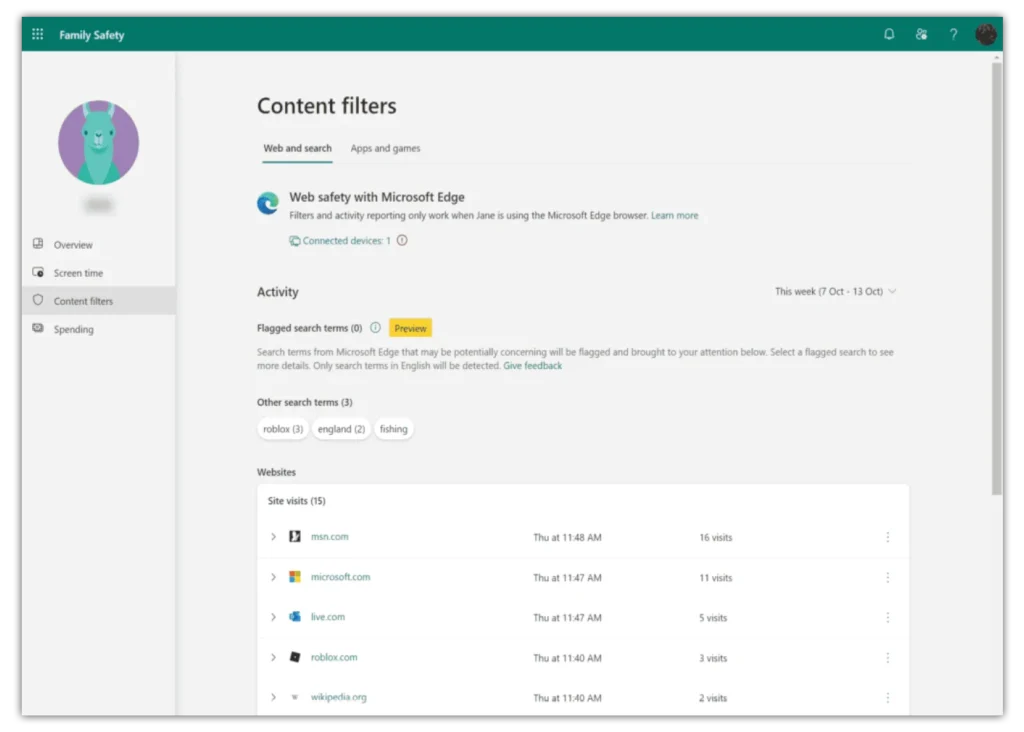Click the 16 visits count
The image size is (1024, 732).
pyautogui.click(x=716, y=537)
